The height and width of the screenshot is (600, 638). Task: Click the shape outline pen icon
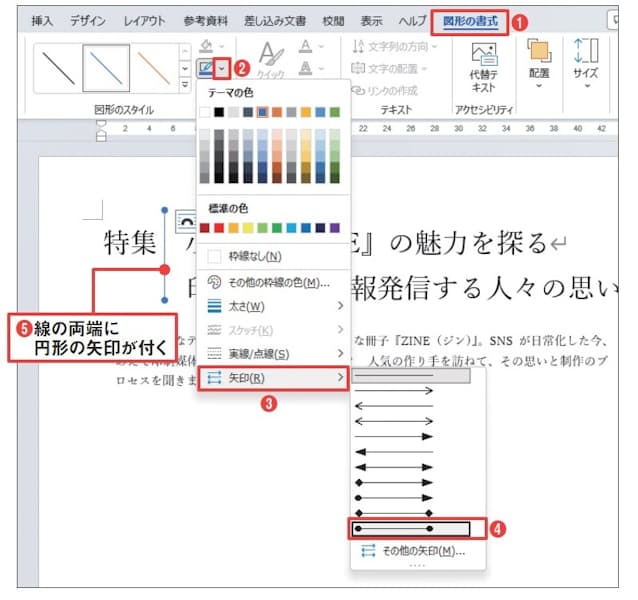pos(206,68)
